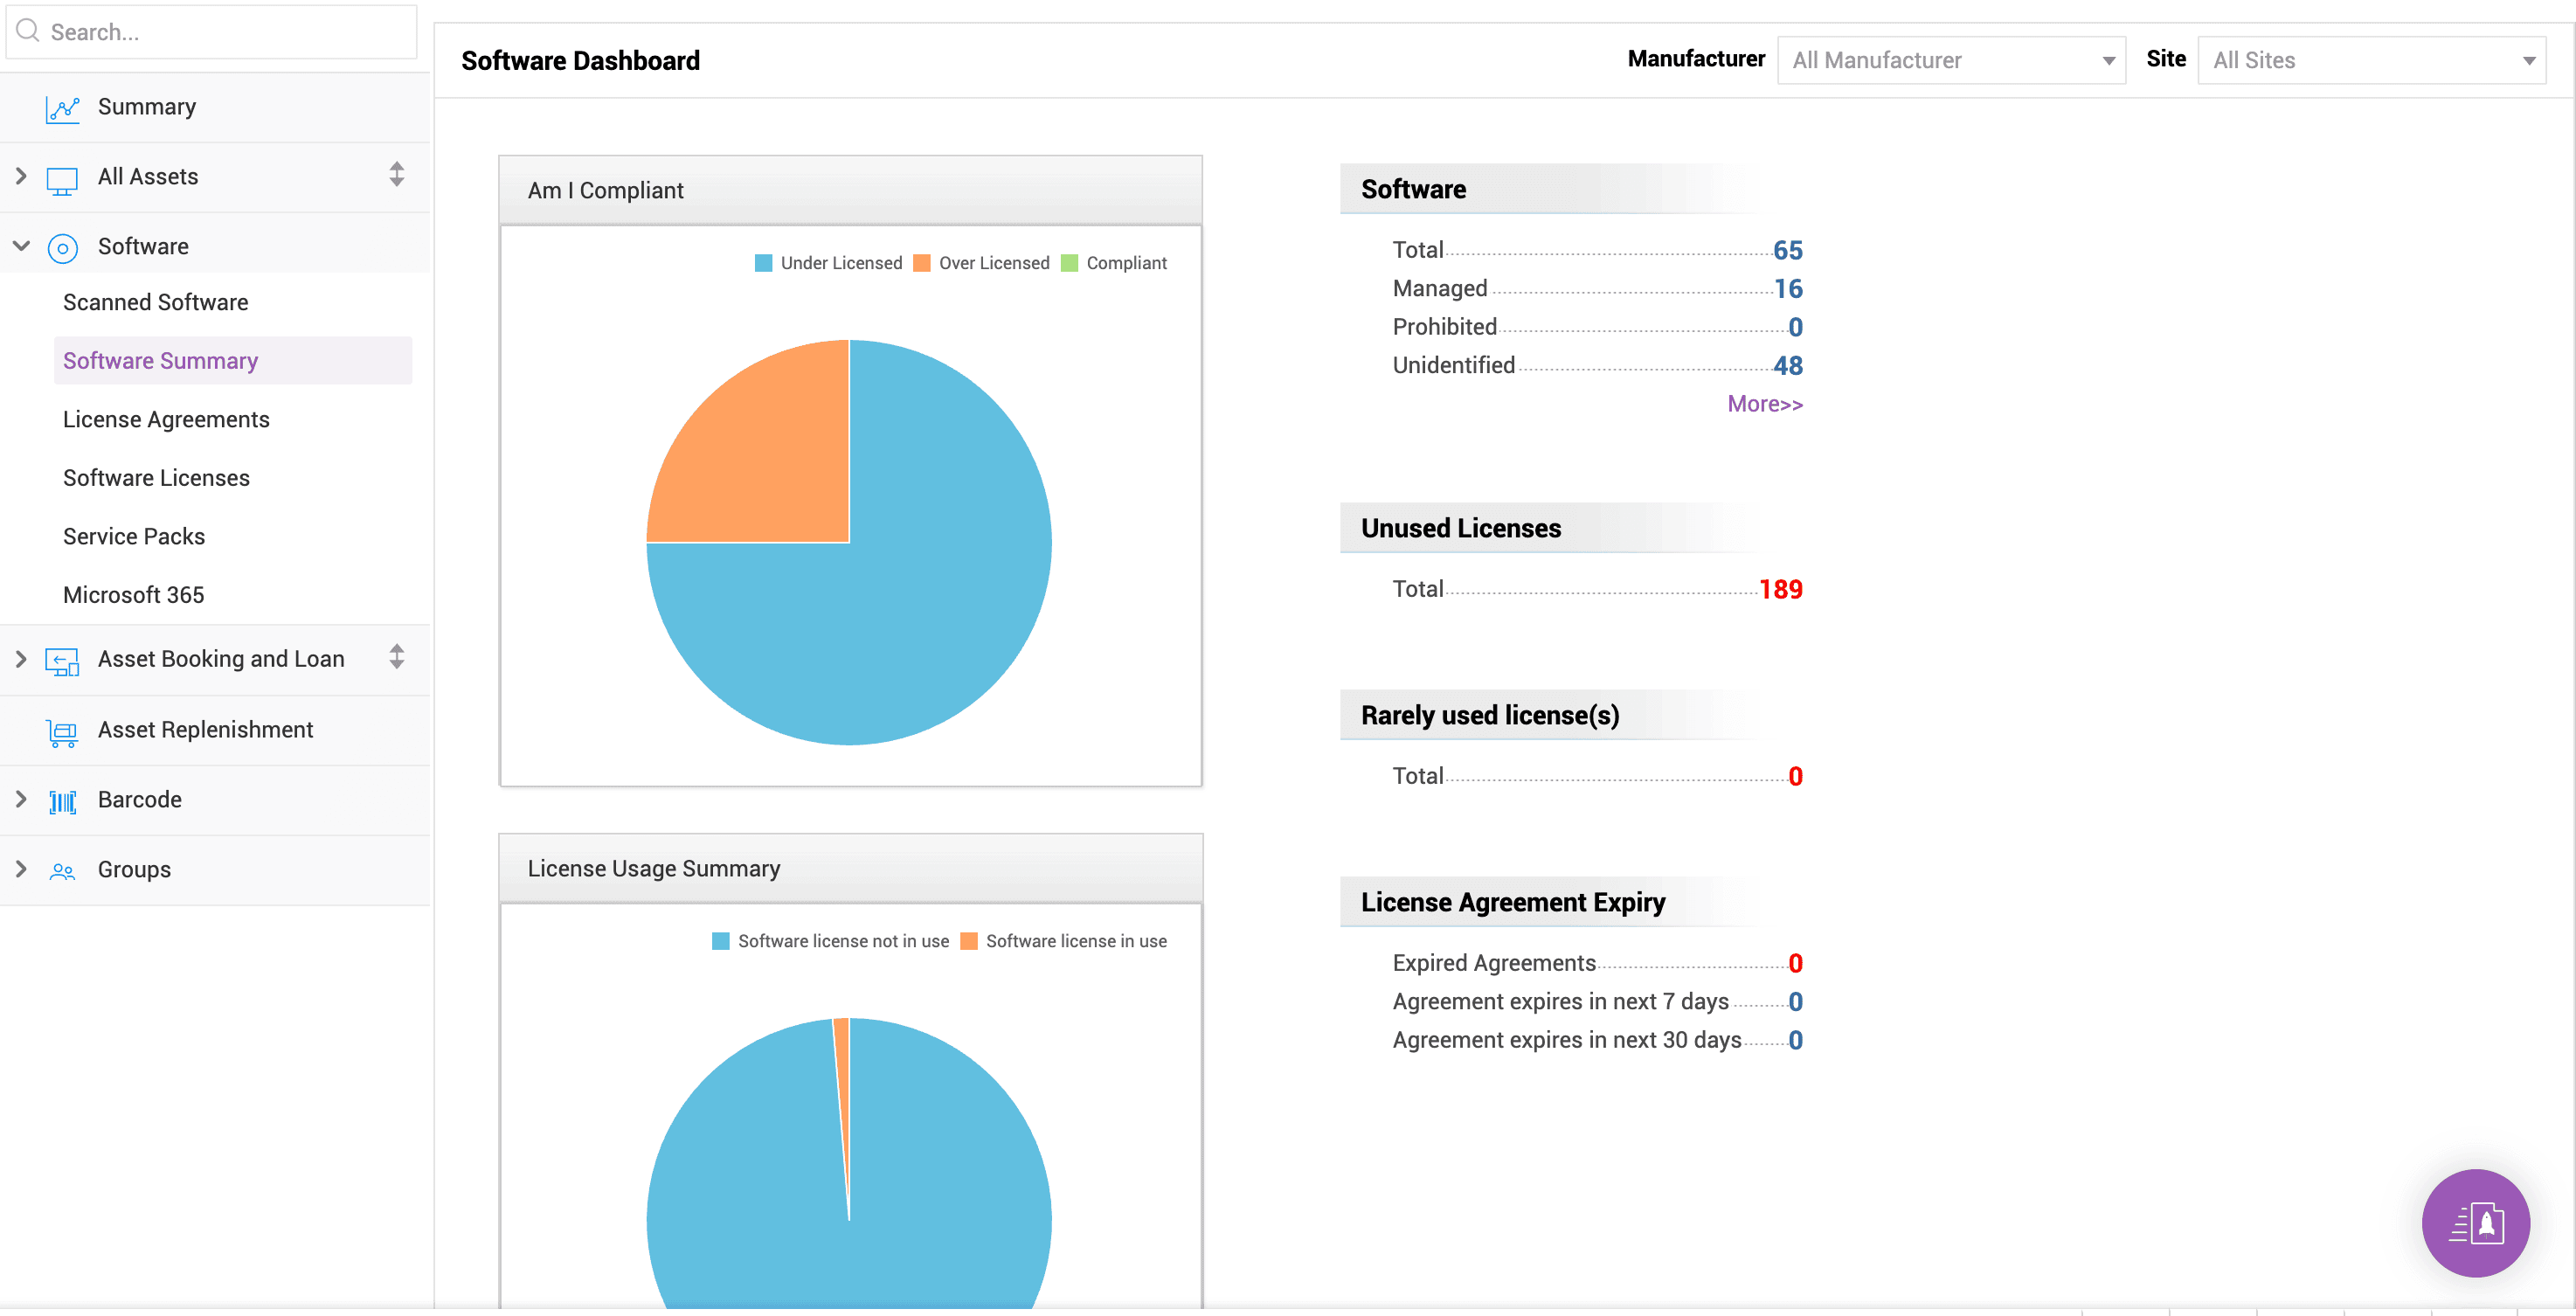Screen dimensions: 2576x1316
Task: Open the purple quick-launch rocket button
Action: pos(2475,1222)
